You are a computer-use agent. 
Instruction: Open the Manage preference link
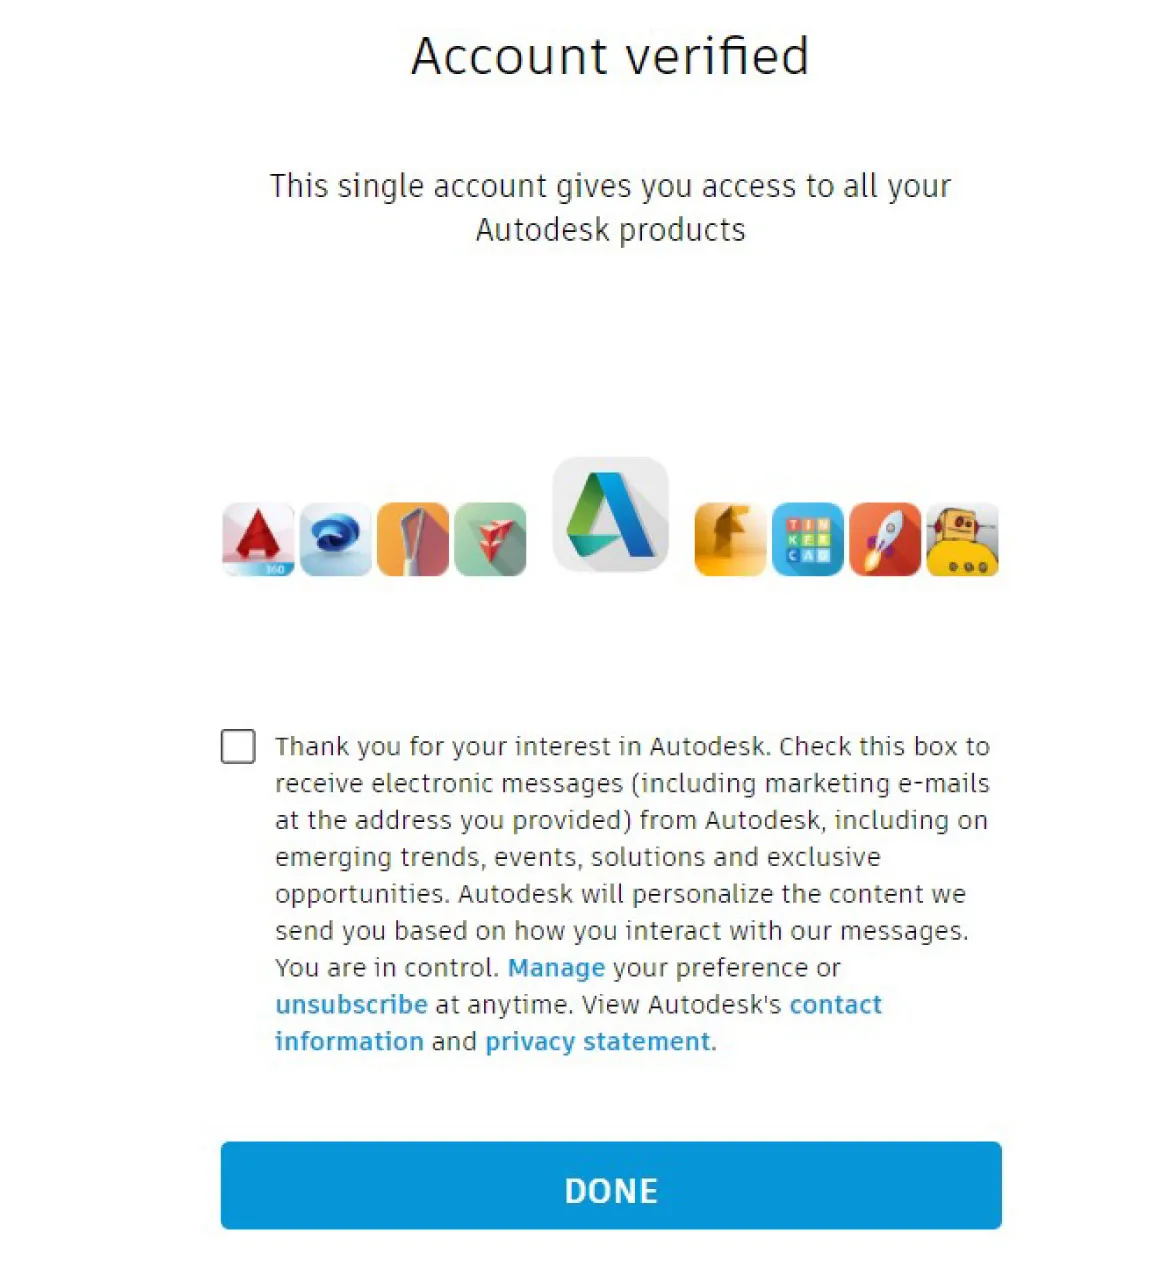point(556,968)
